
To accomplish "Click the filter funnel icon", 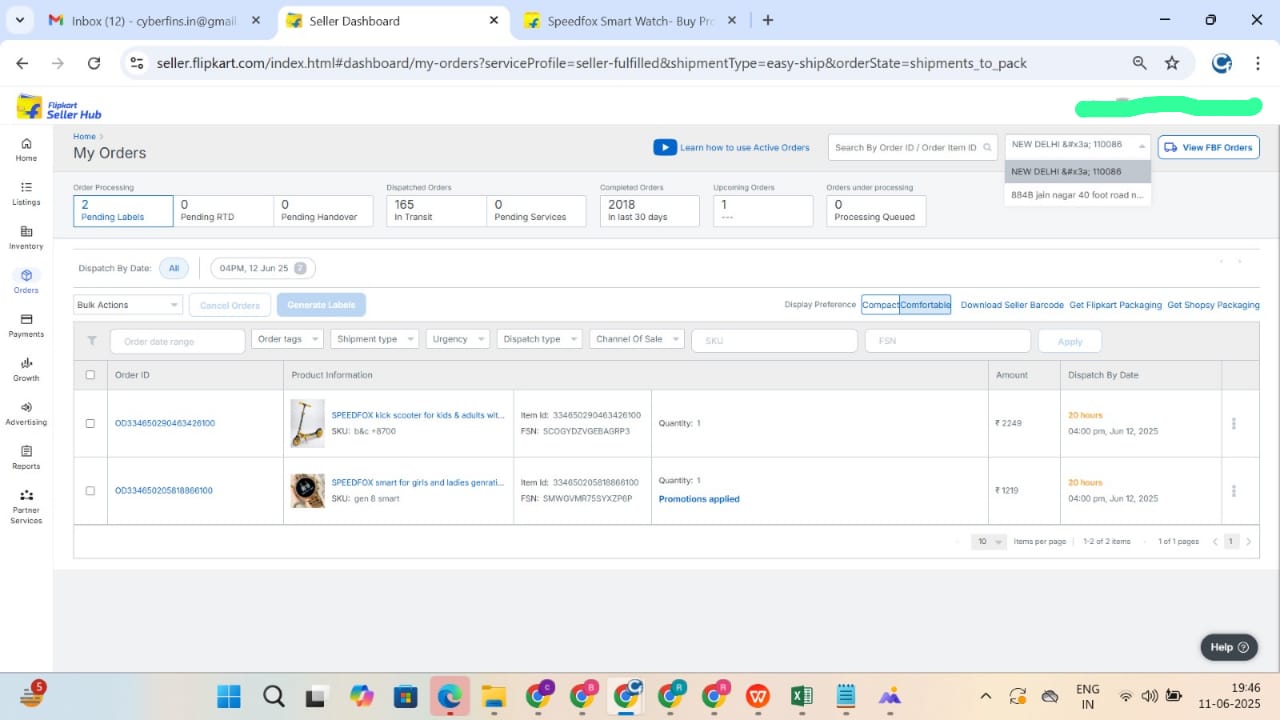I will [x=92, y=341].
